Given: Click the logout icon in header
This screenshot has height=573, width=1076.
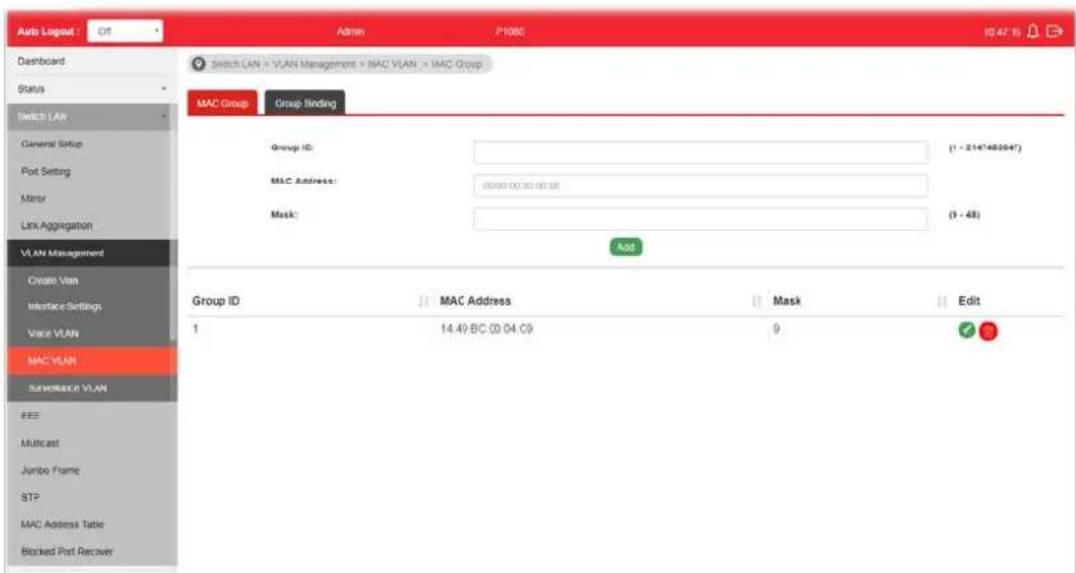Looking at the screenshot, I should pos(1055,32).
